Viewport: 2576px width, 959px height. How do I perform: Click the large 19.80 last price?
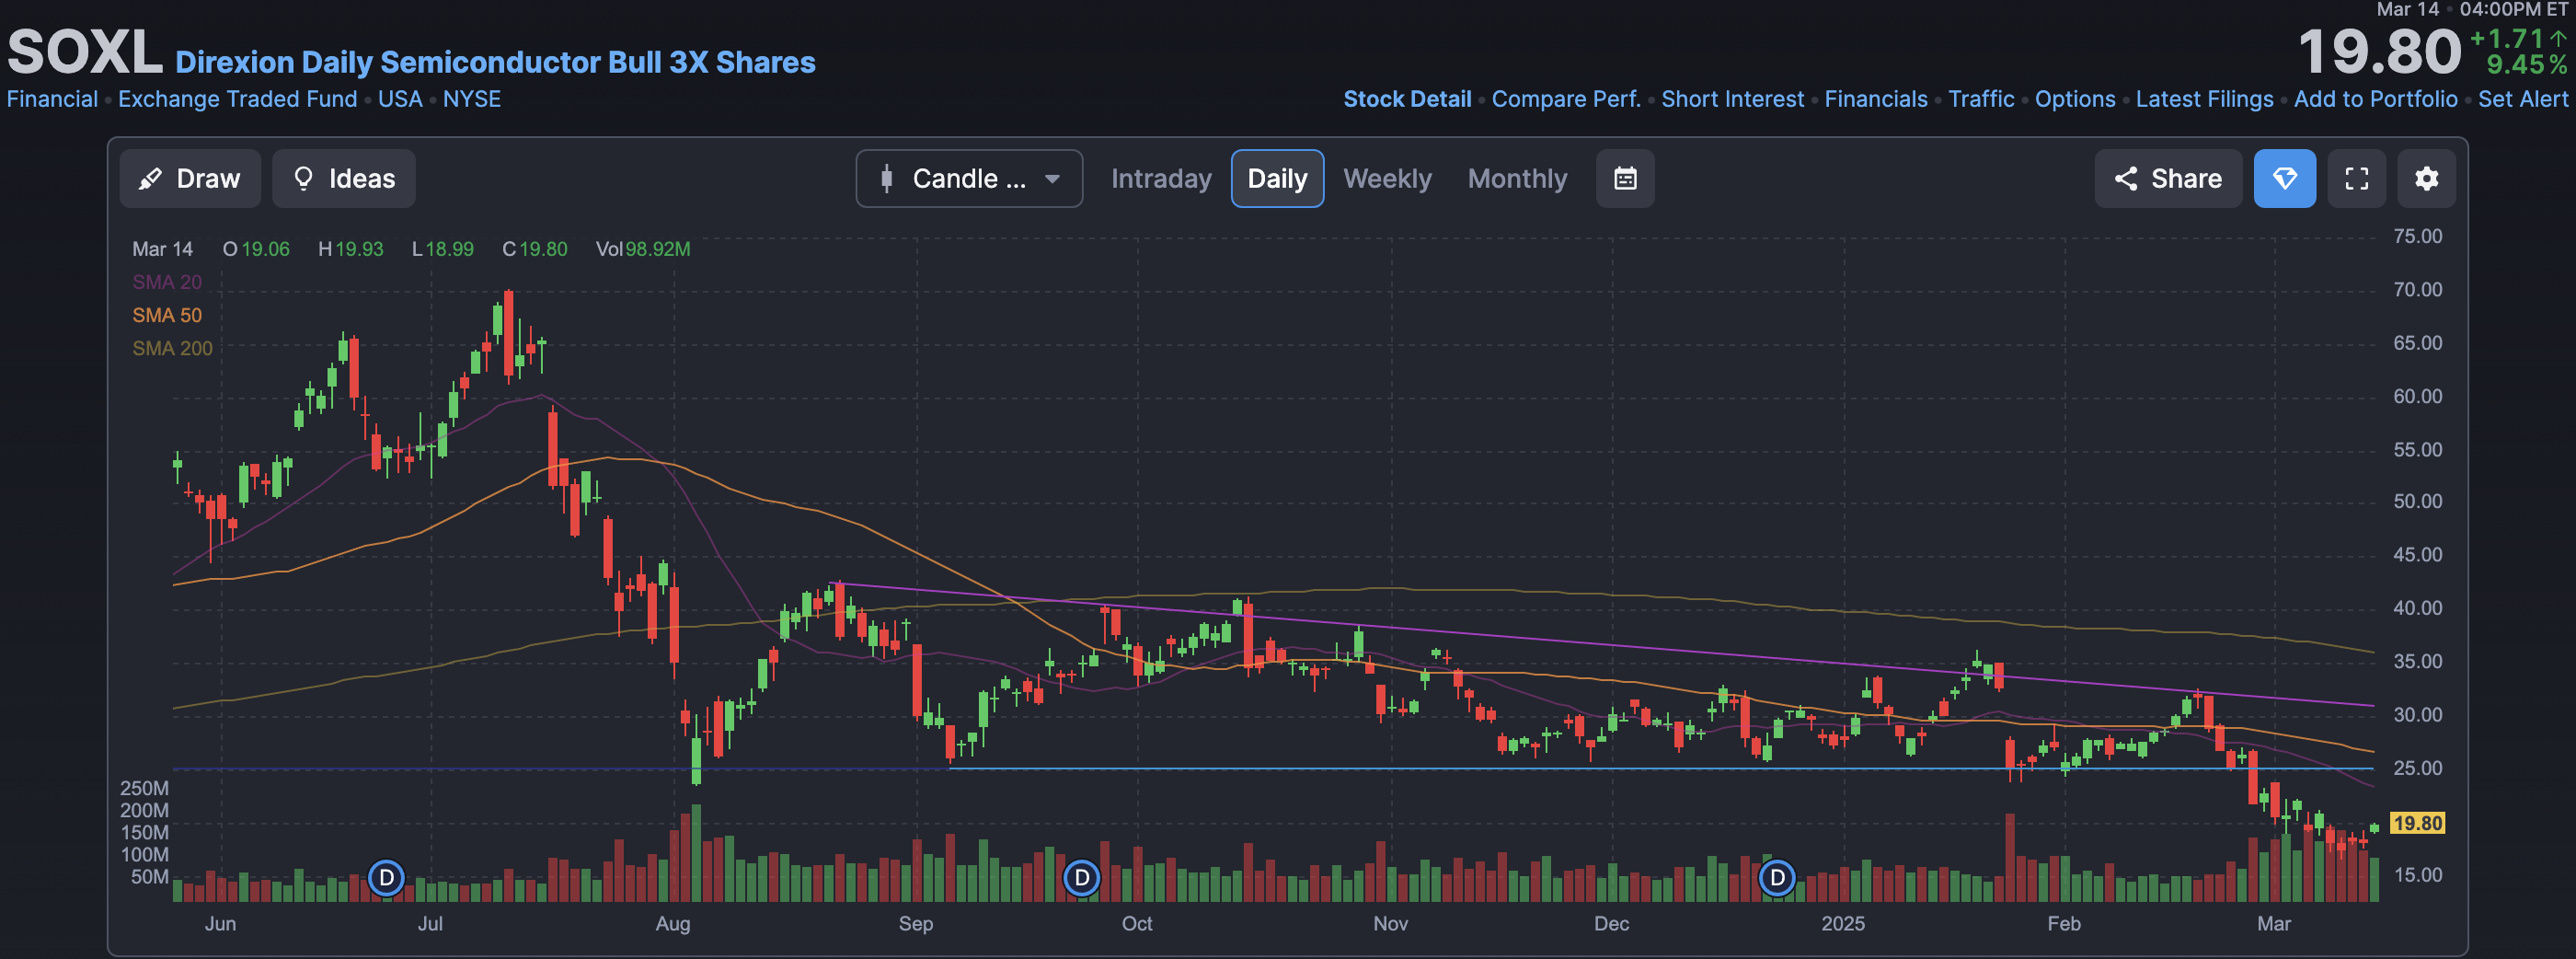coord(2378,52)
